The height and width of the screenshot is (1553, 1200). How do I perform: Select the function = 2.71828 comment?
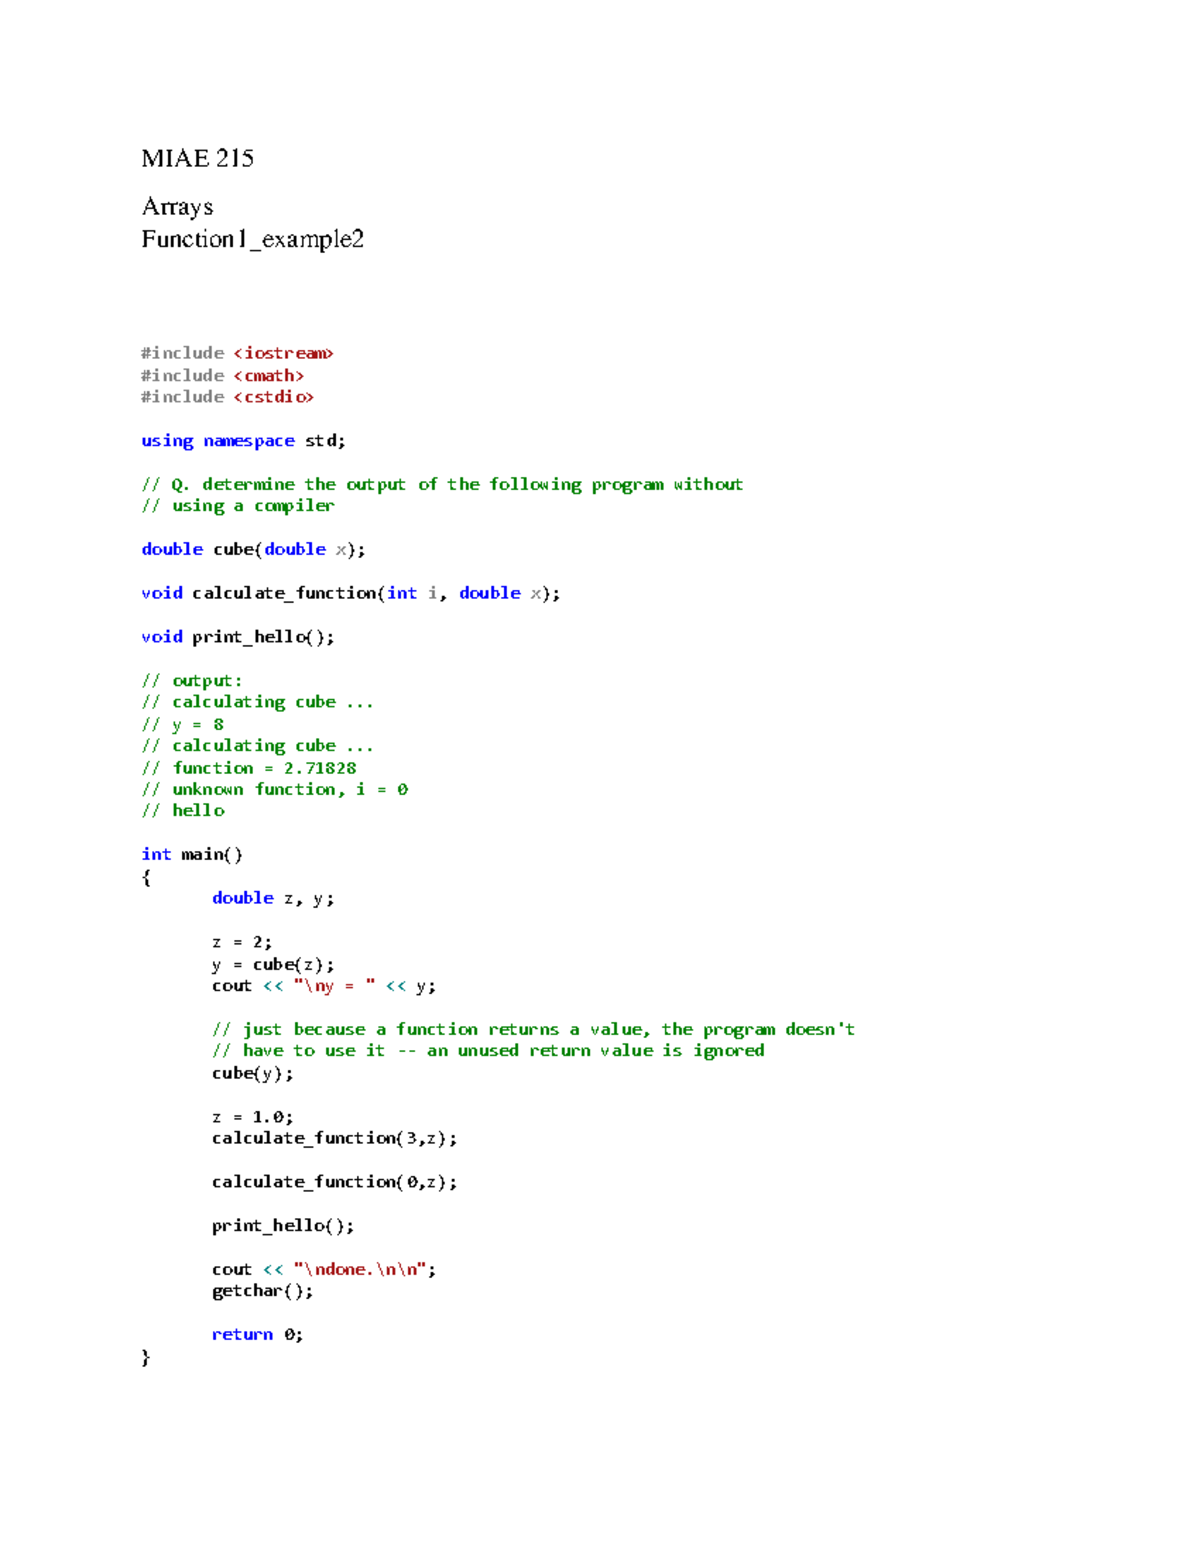248,767
